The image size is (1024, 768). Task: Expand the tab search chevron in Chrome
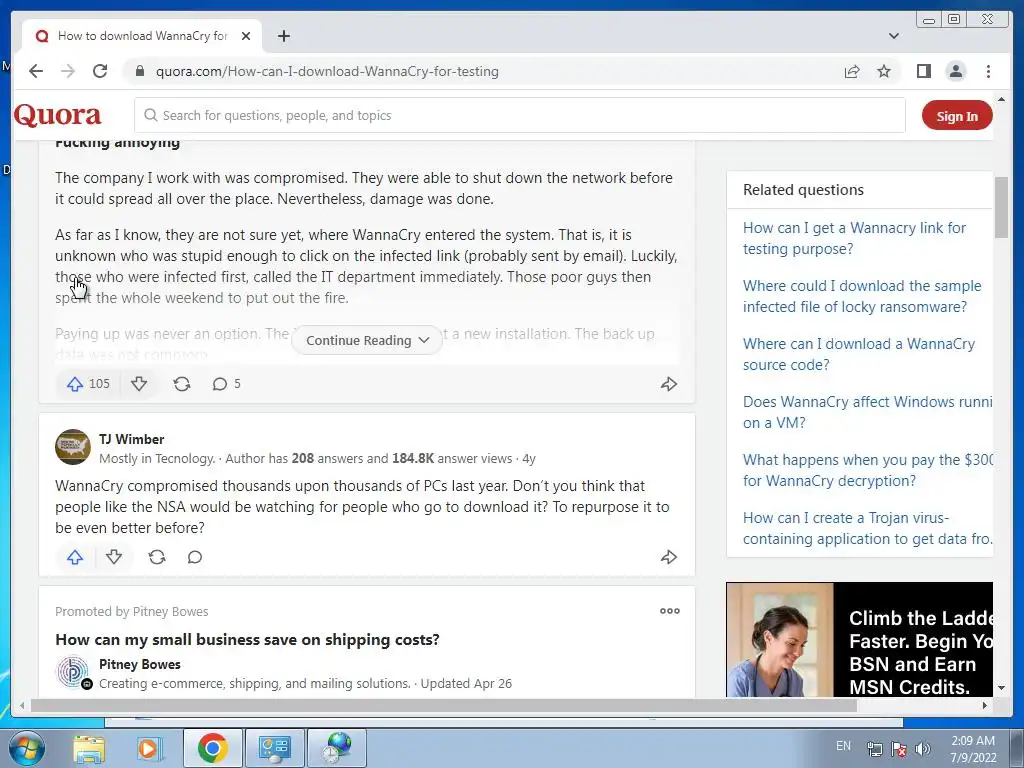pos(893,36)
